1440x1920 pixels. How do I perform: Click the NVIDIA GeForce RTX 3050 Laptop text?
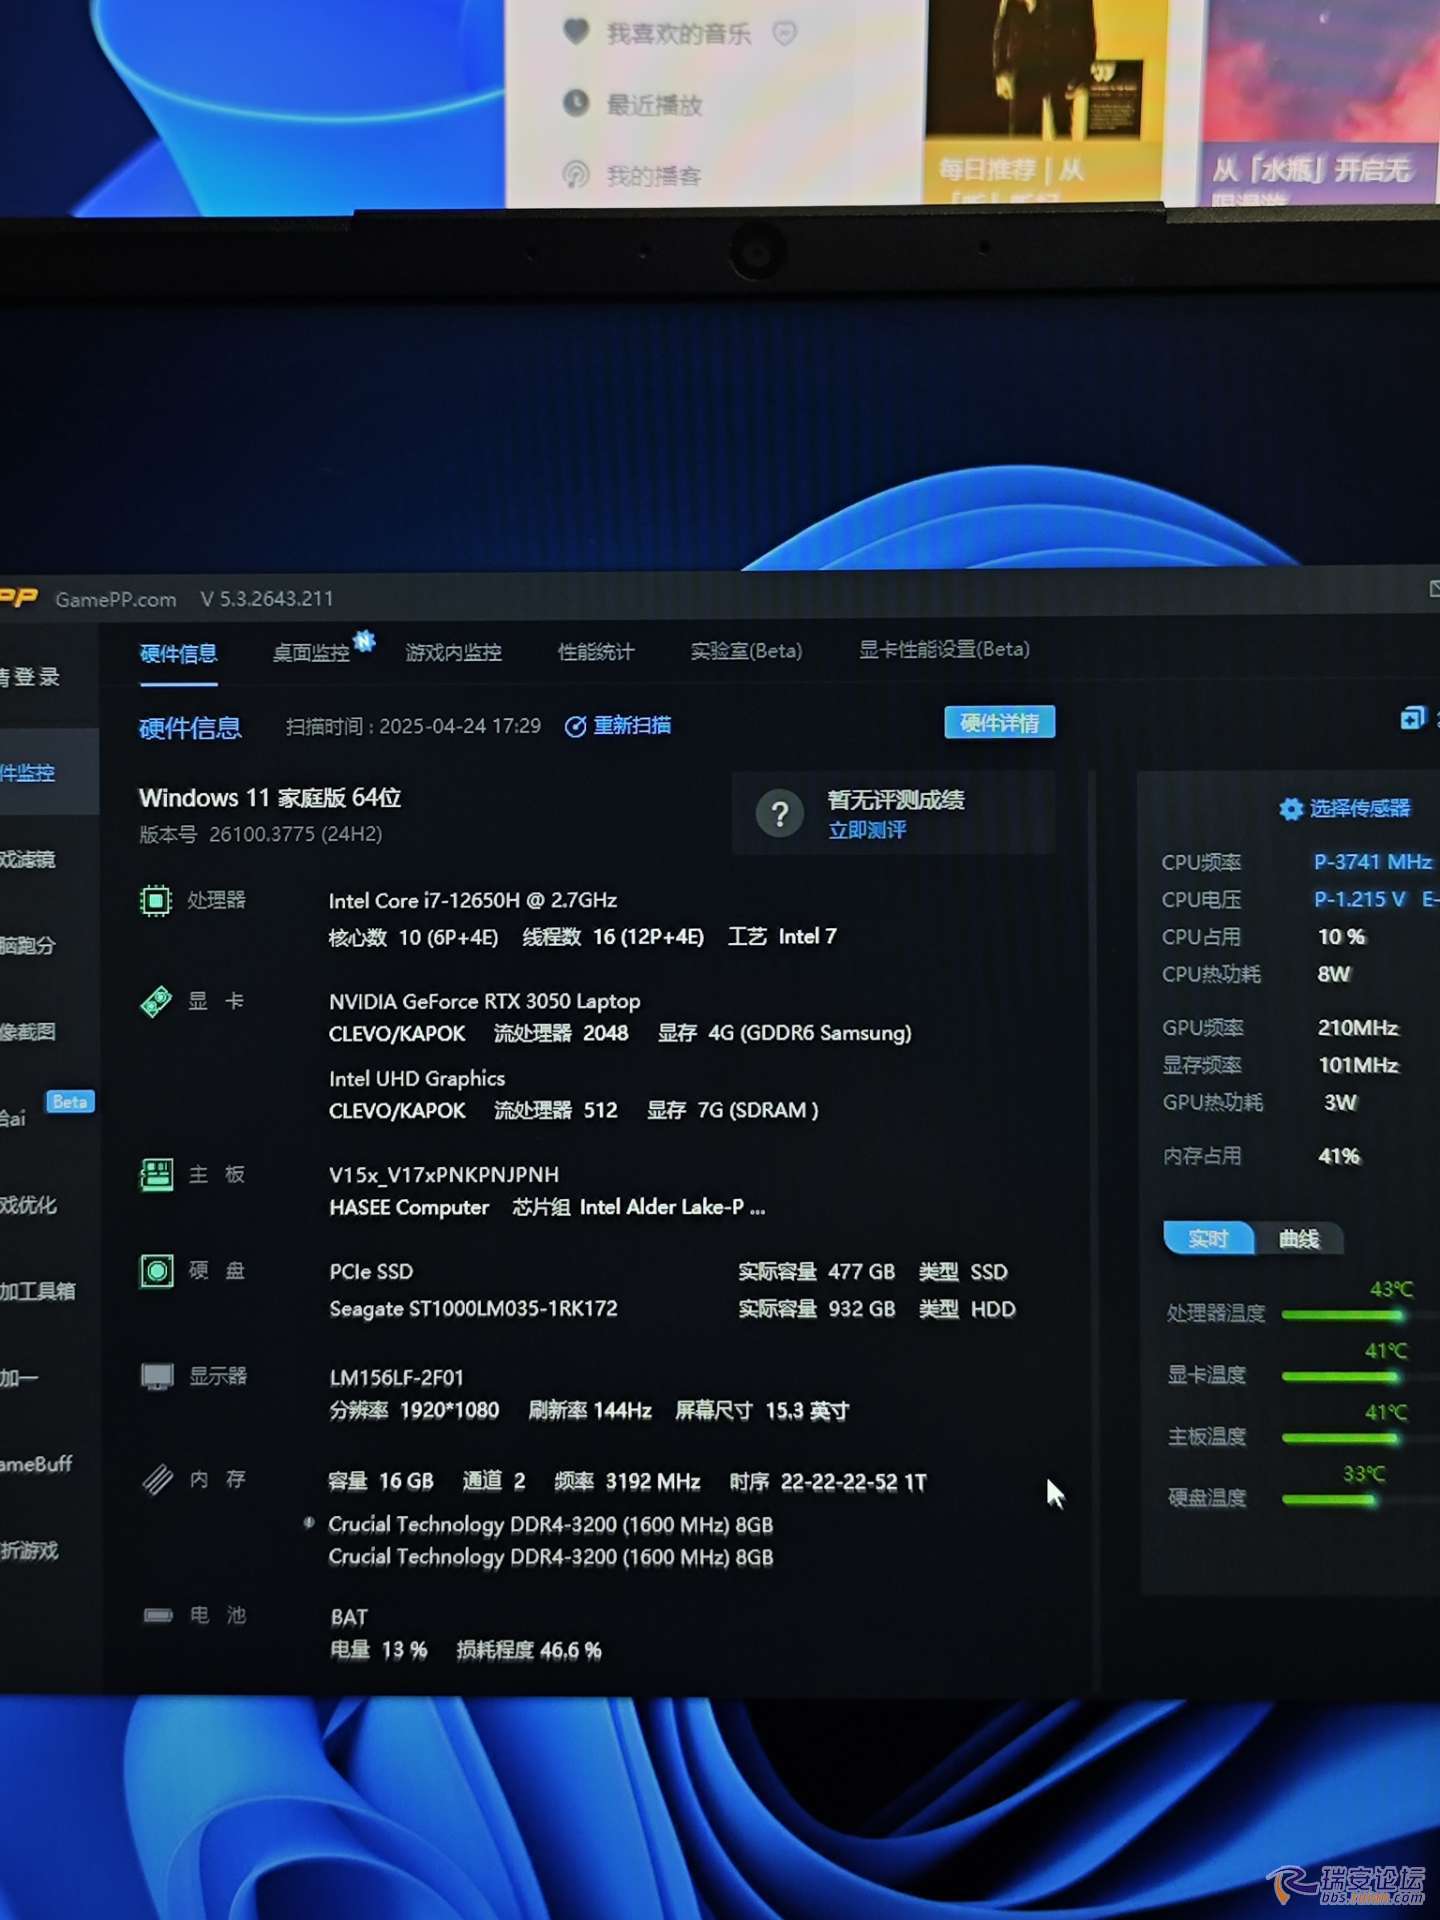click(485, 1002)
